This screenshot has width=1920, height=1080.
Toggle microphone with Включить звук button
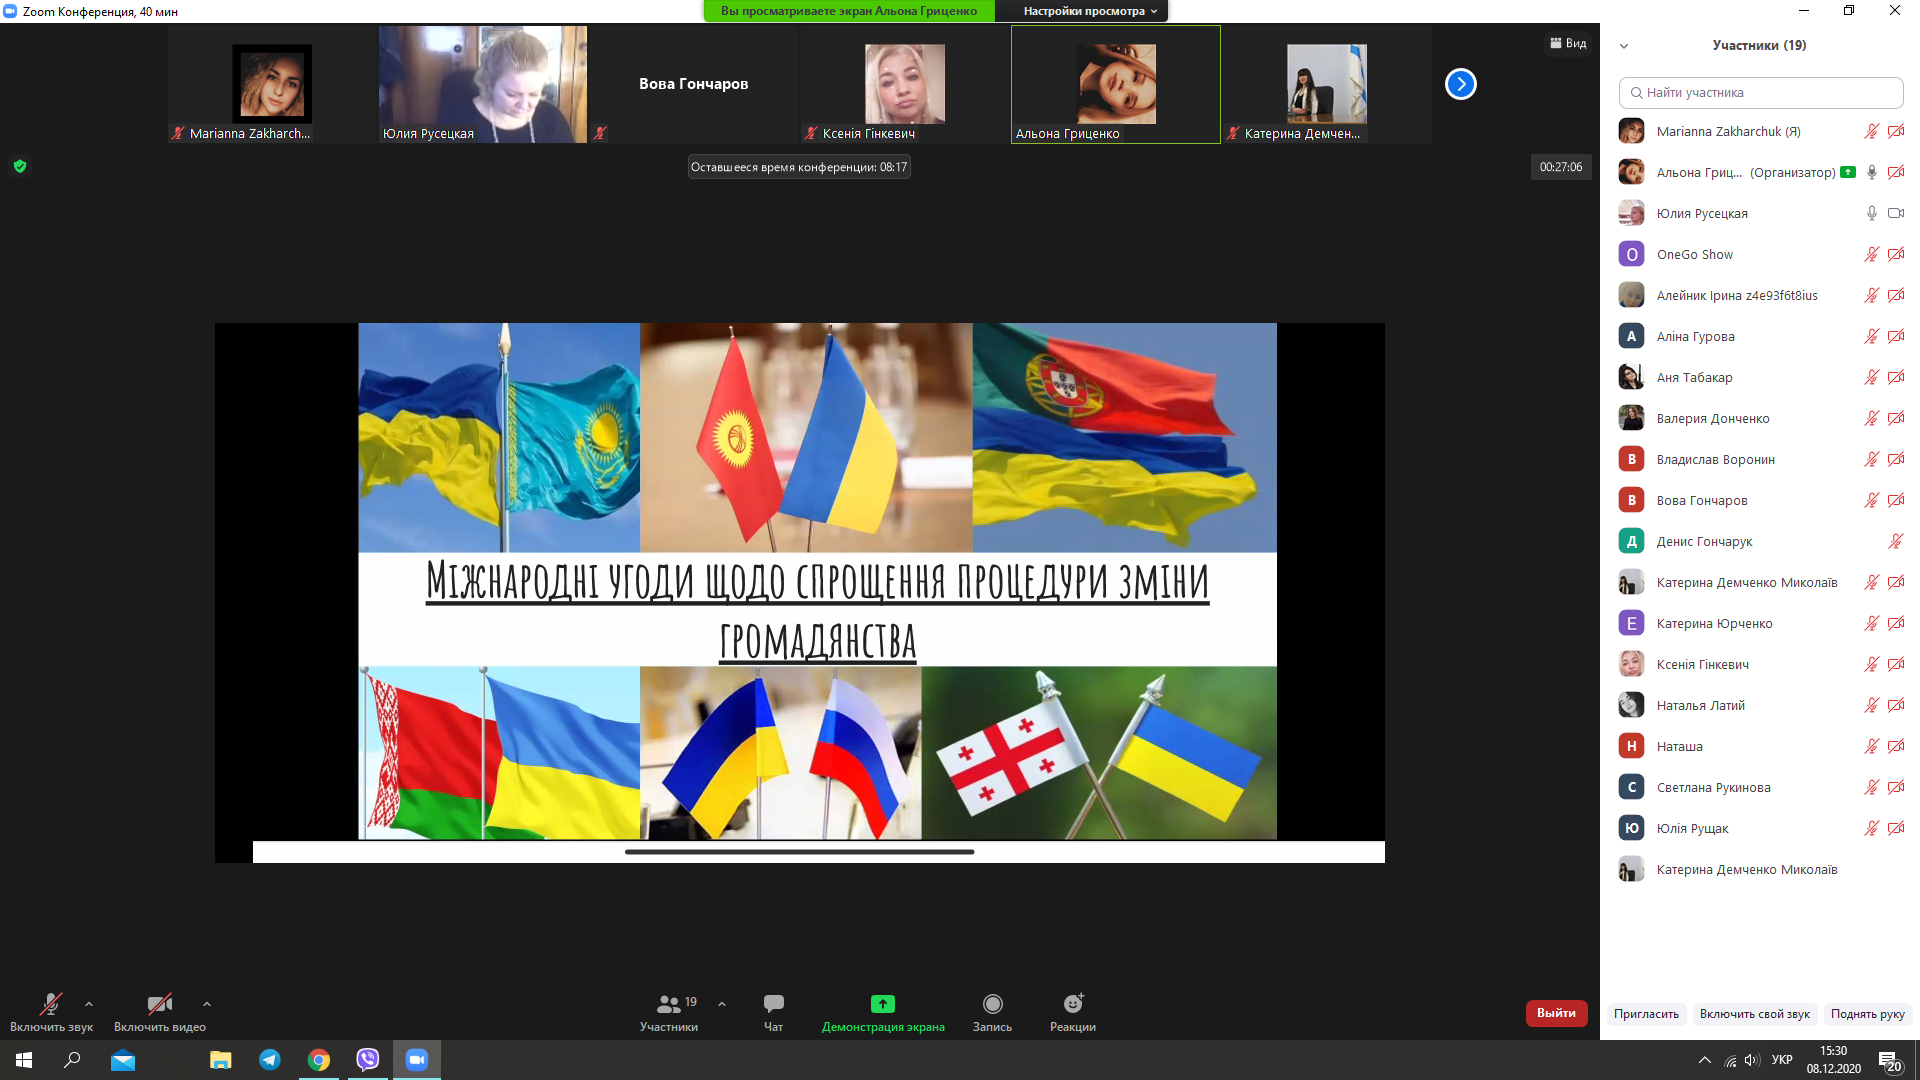point(51,1010)
